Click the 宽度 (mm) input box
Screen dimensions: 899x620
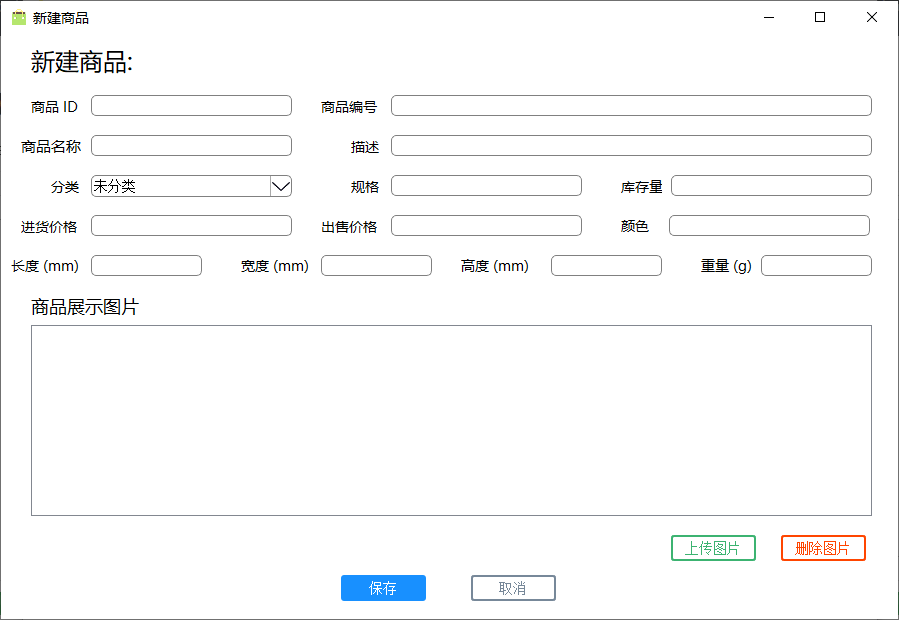tap(376, 266)
